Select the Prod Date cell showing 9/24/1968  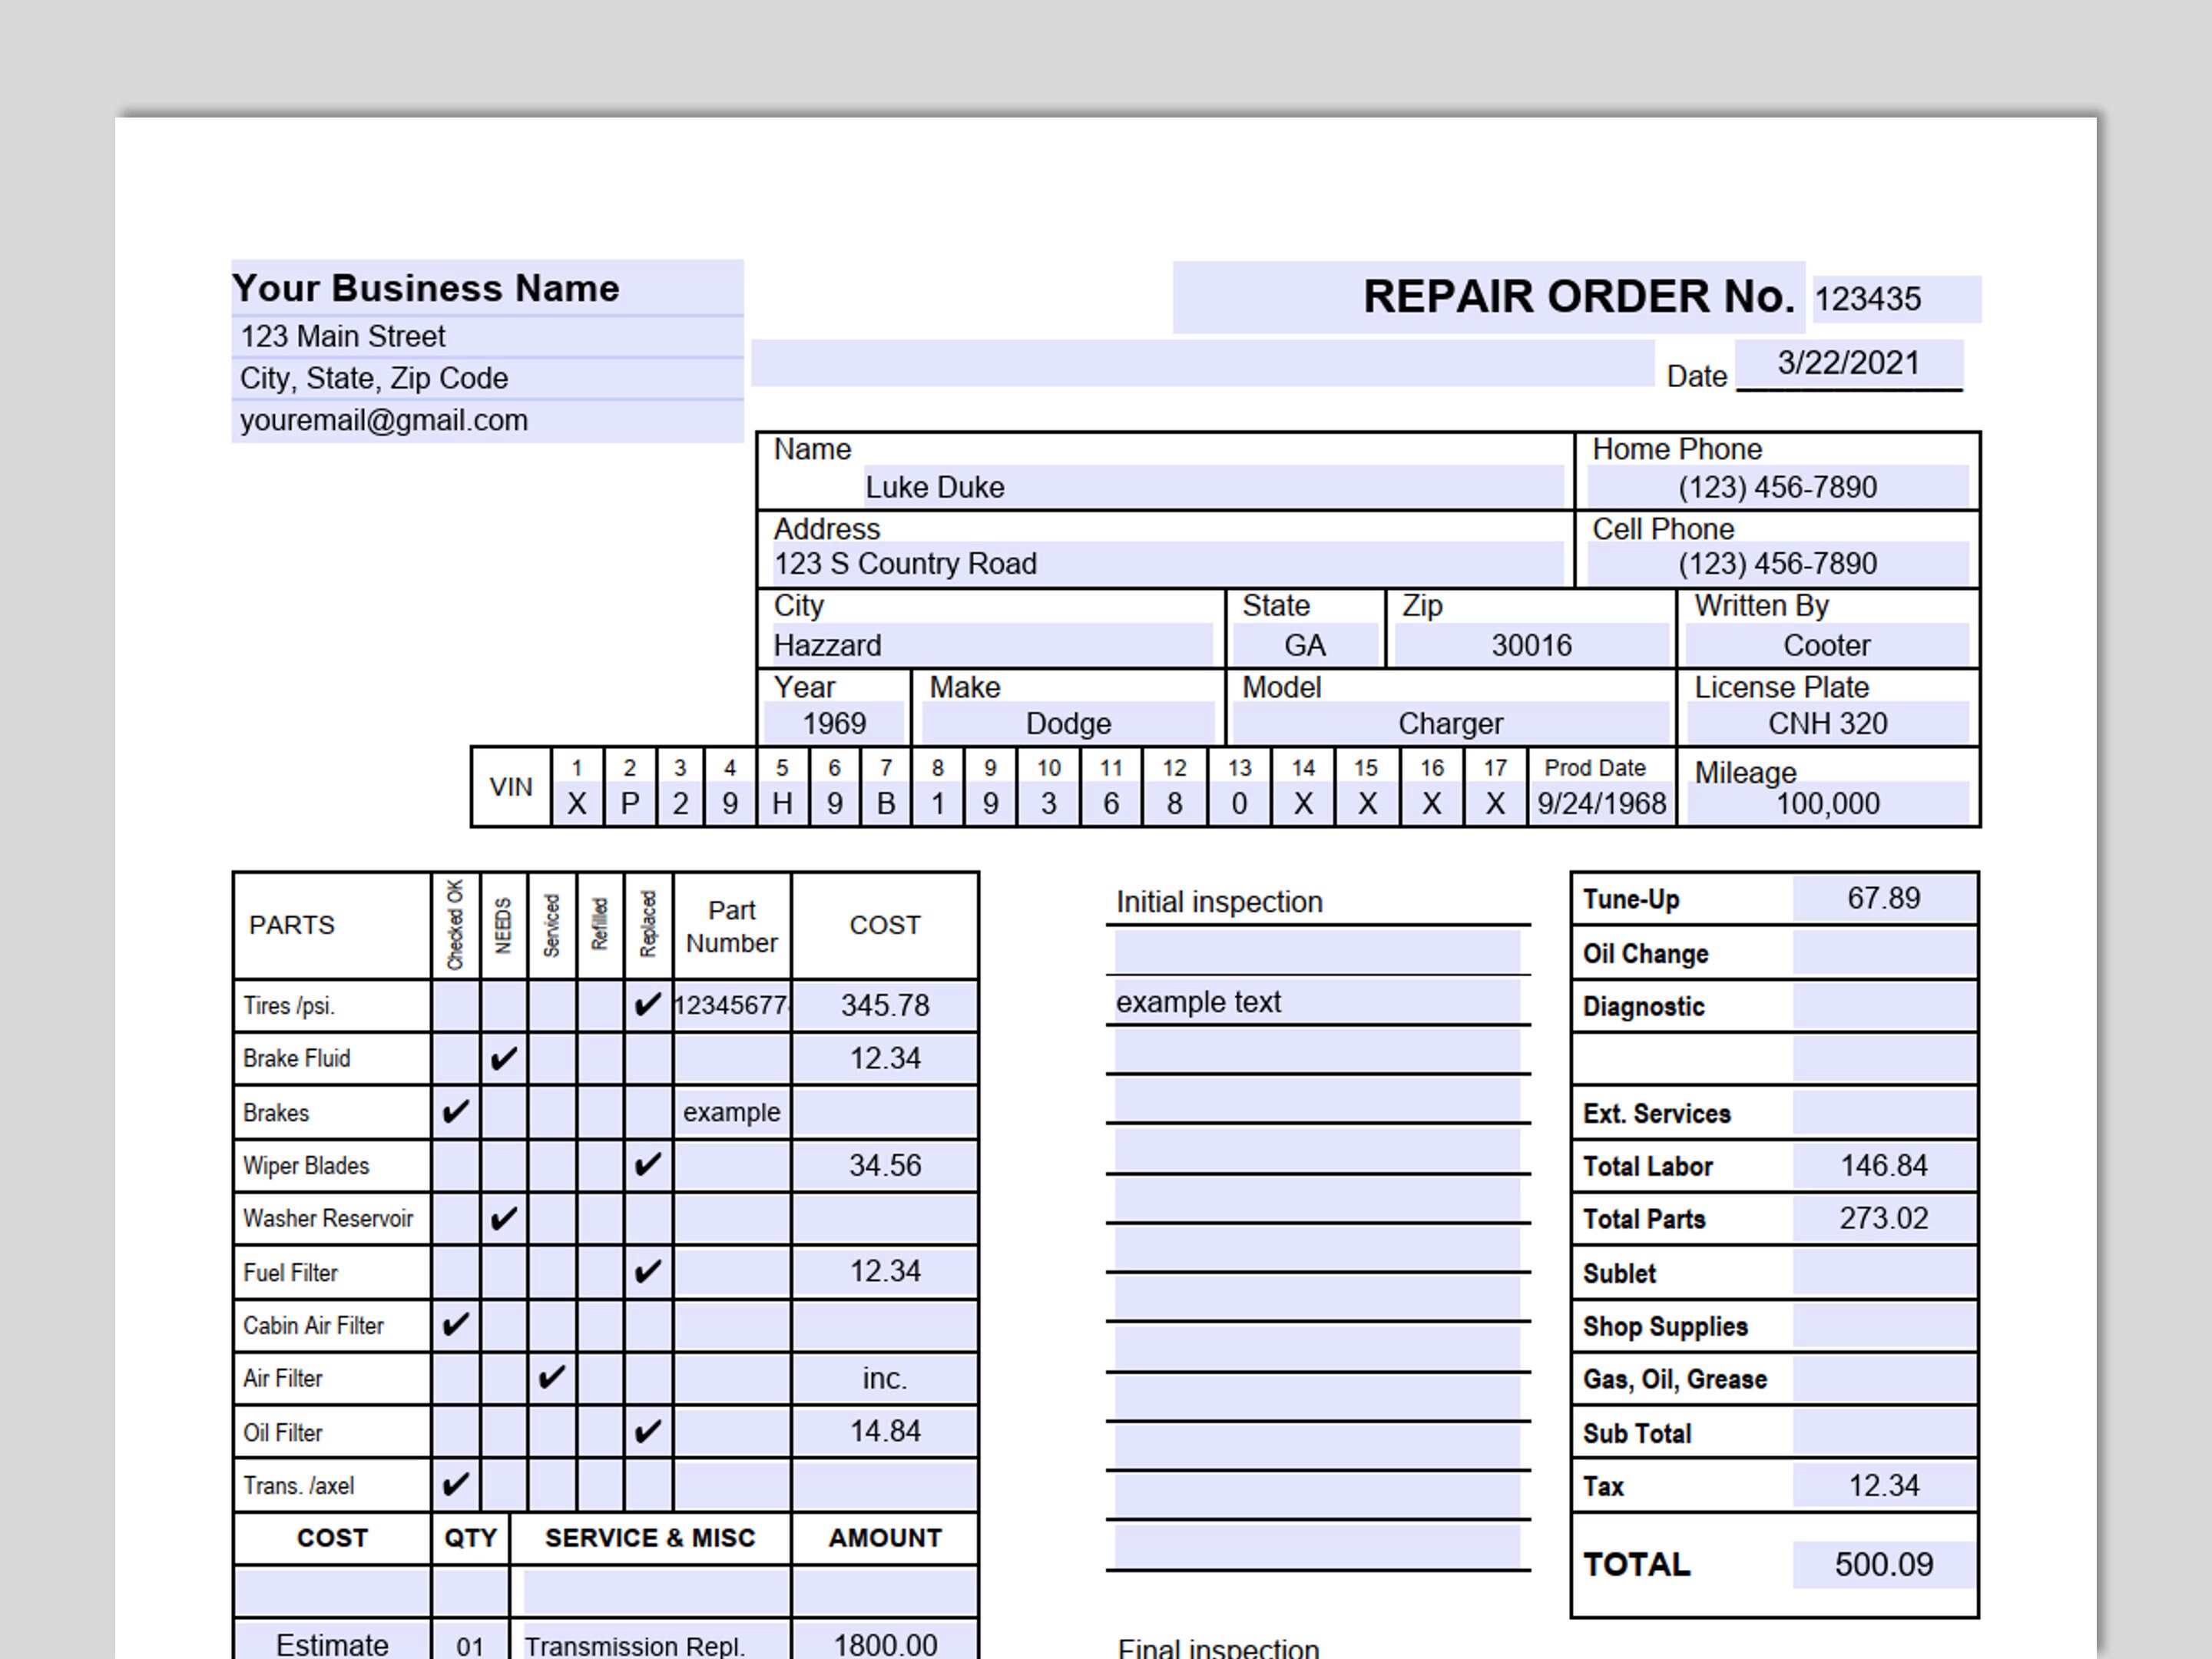point(1600,803)
